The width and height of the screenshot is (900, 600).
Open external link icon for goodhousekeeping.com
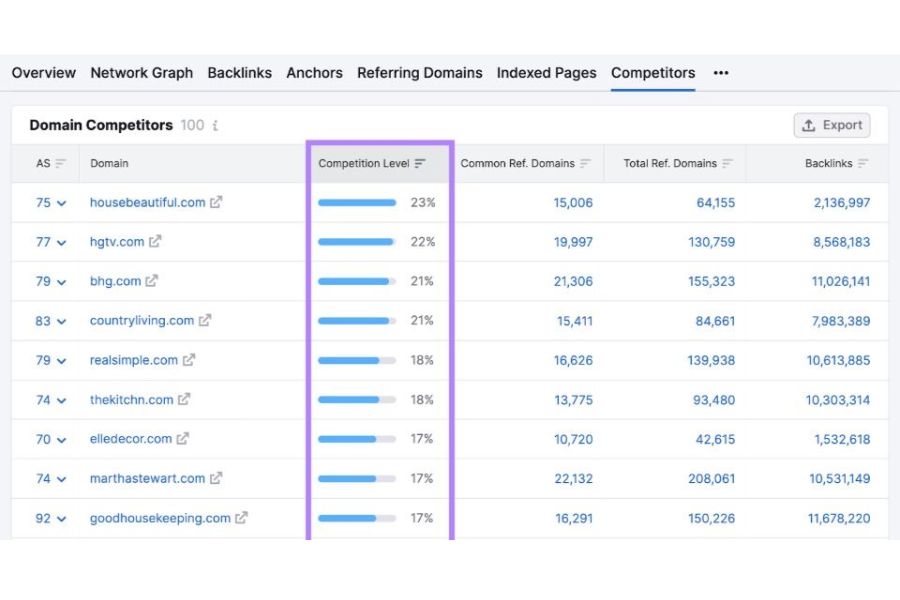241,518
